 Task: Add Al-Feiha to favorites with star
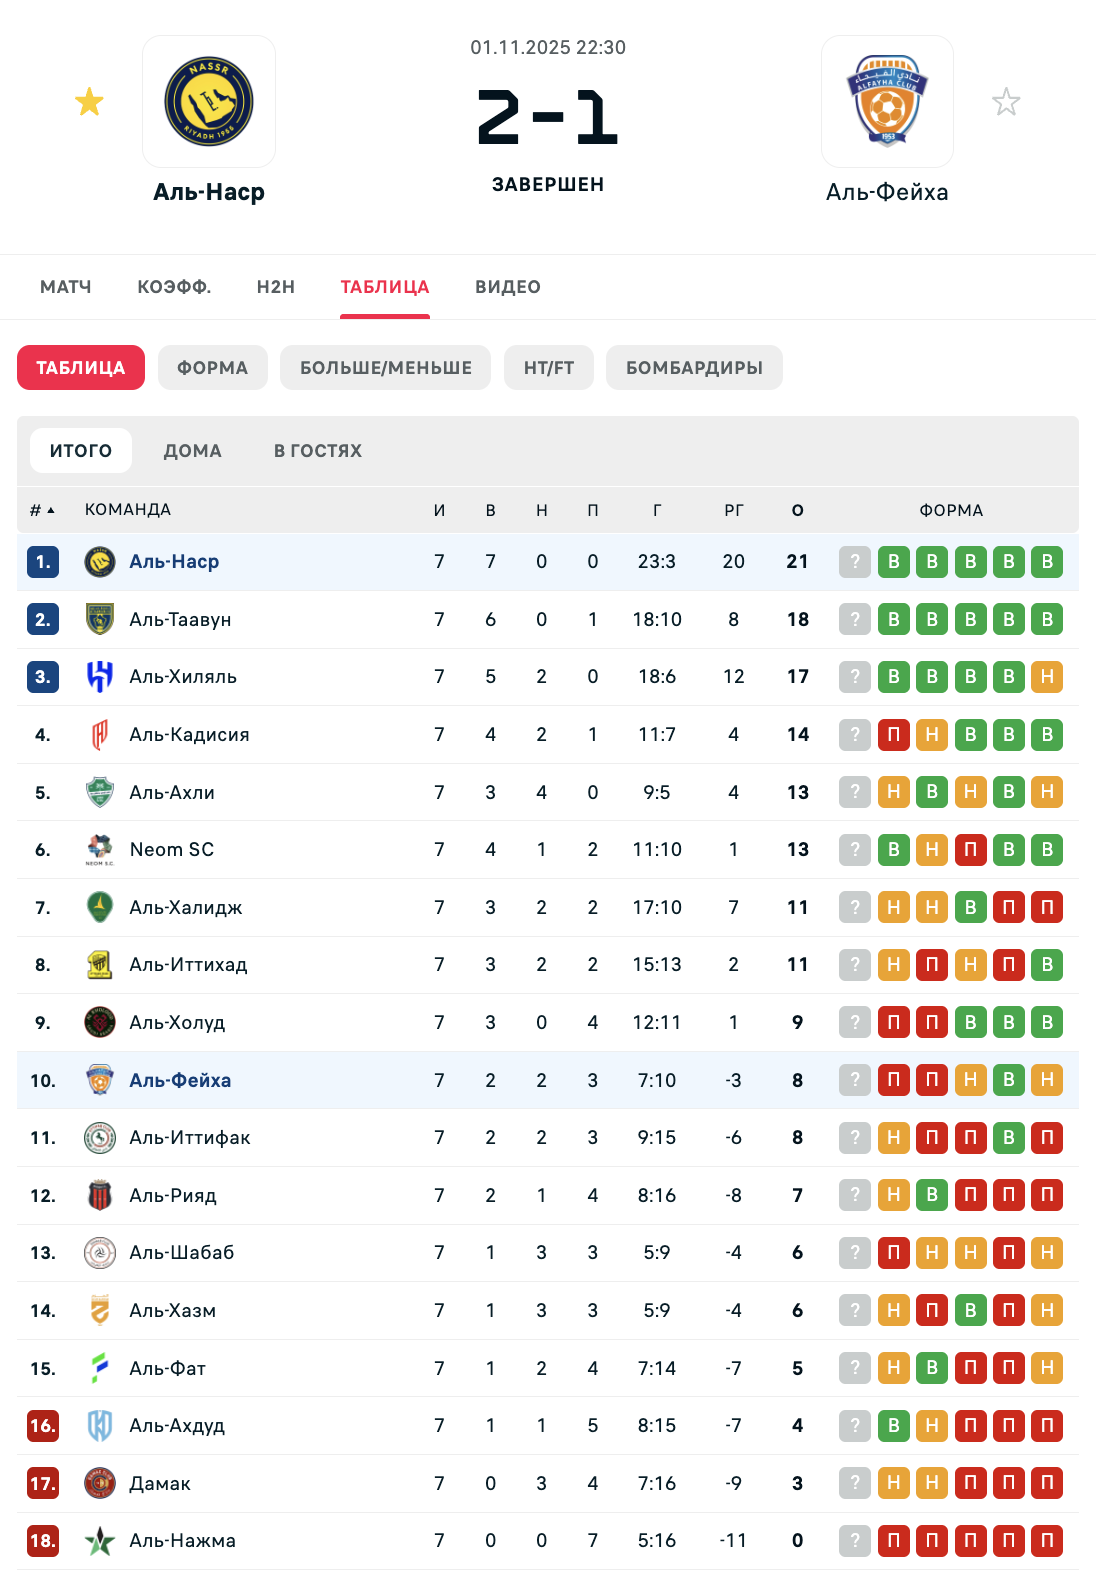[x=1006, y=102]
